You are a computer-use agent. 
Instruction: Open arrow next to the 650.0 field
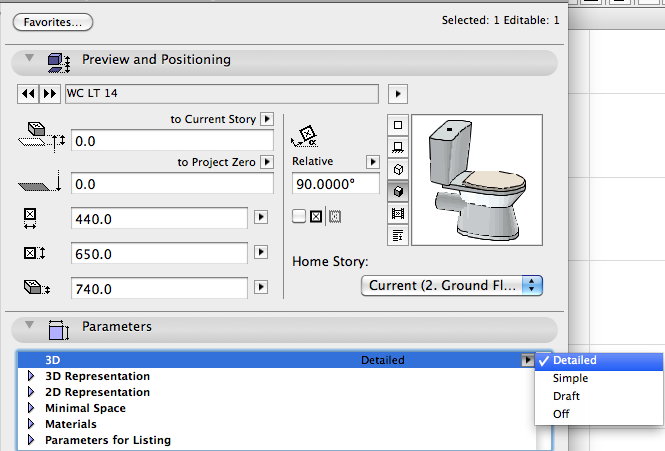pos(261,252)
